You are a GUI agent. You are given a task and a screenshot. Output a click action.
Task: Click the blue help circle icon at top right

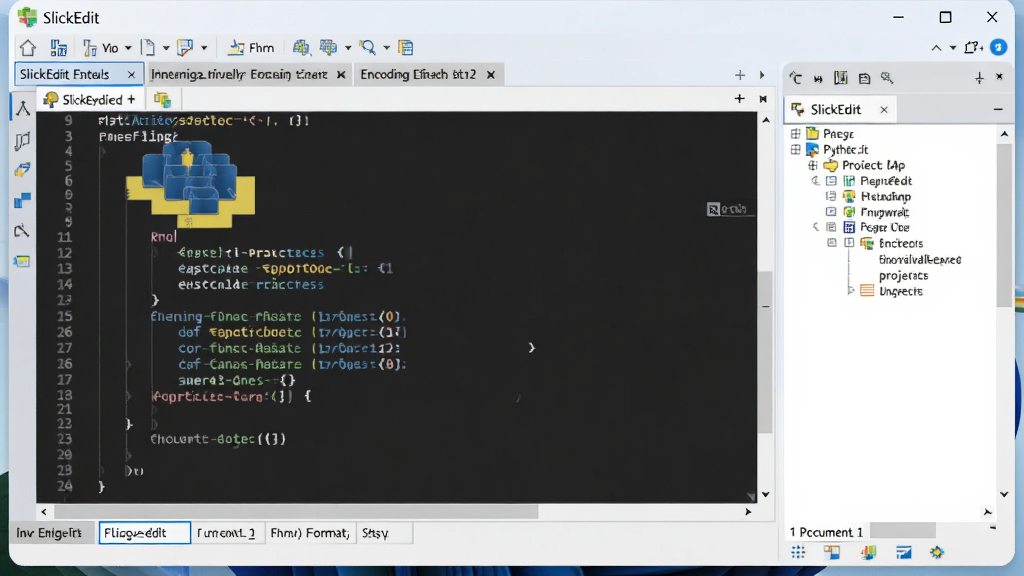(x=999, y=47)
